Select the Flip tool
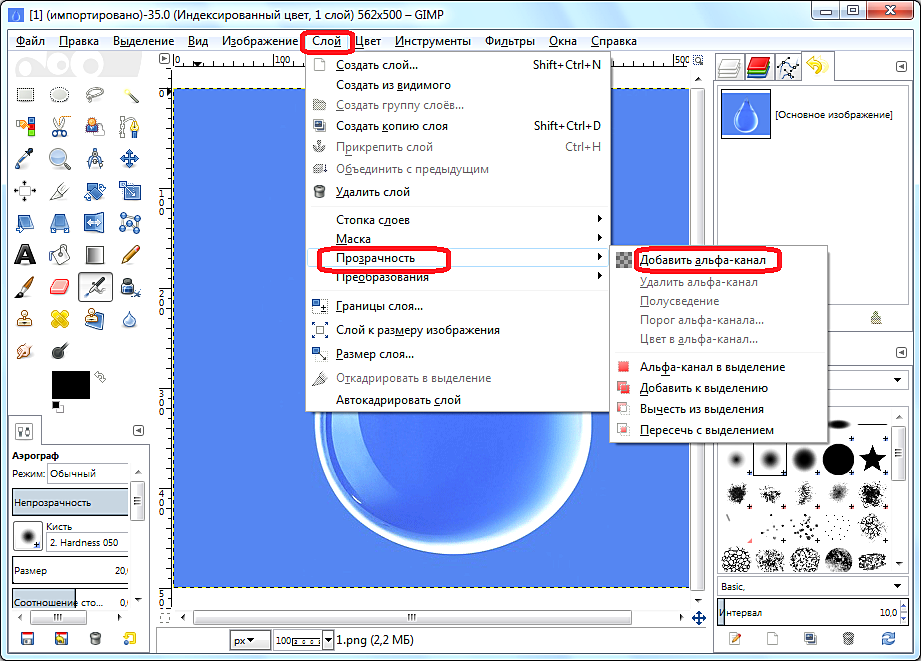Screen dimensions: 921x661 point(94,223)
